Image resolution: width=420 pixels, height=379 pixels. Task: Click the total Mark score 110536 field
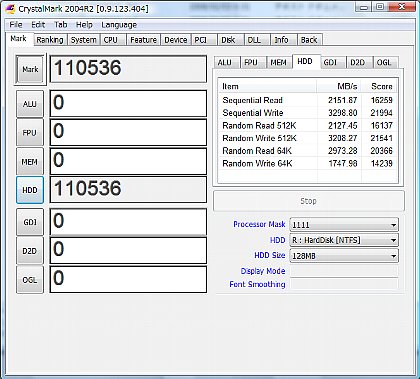(128, 69)
